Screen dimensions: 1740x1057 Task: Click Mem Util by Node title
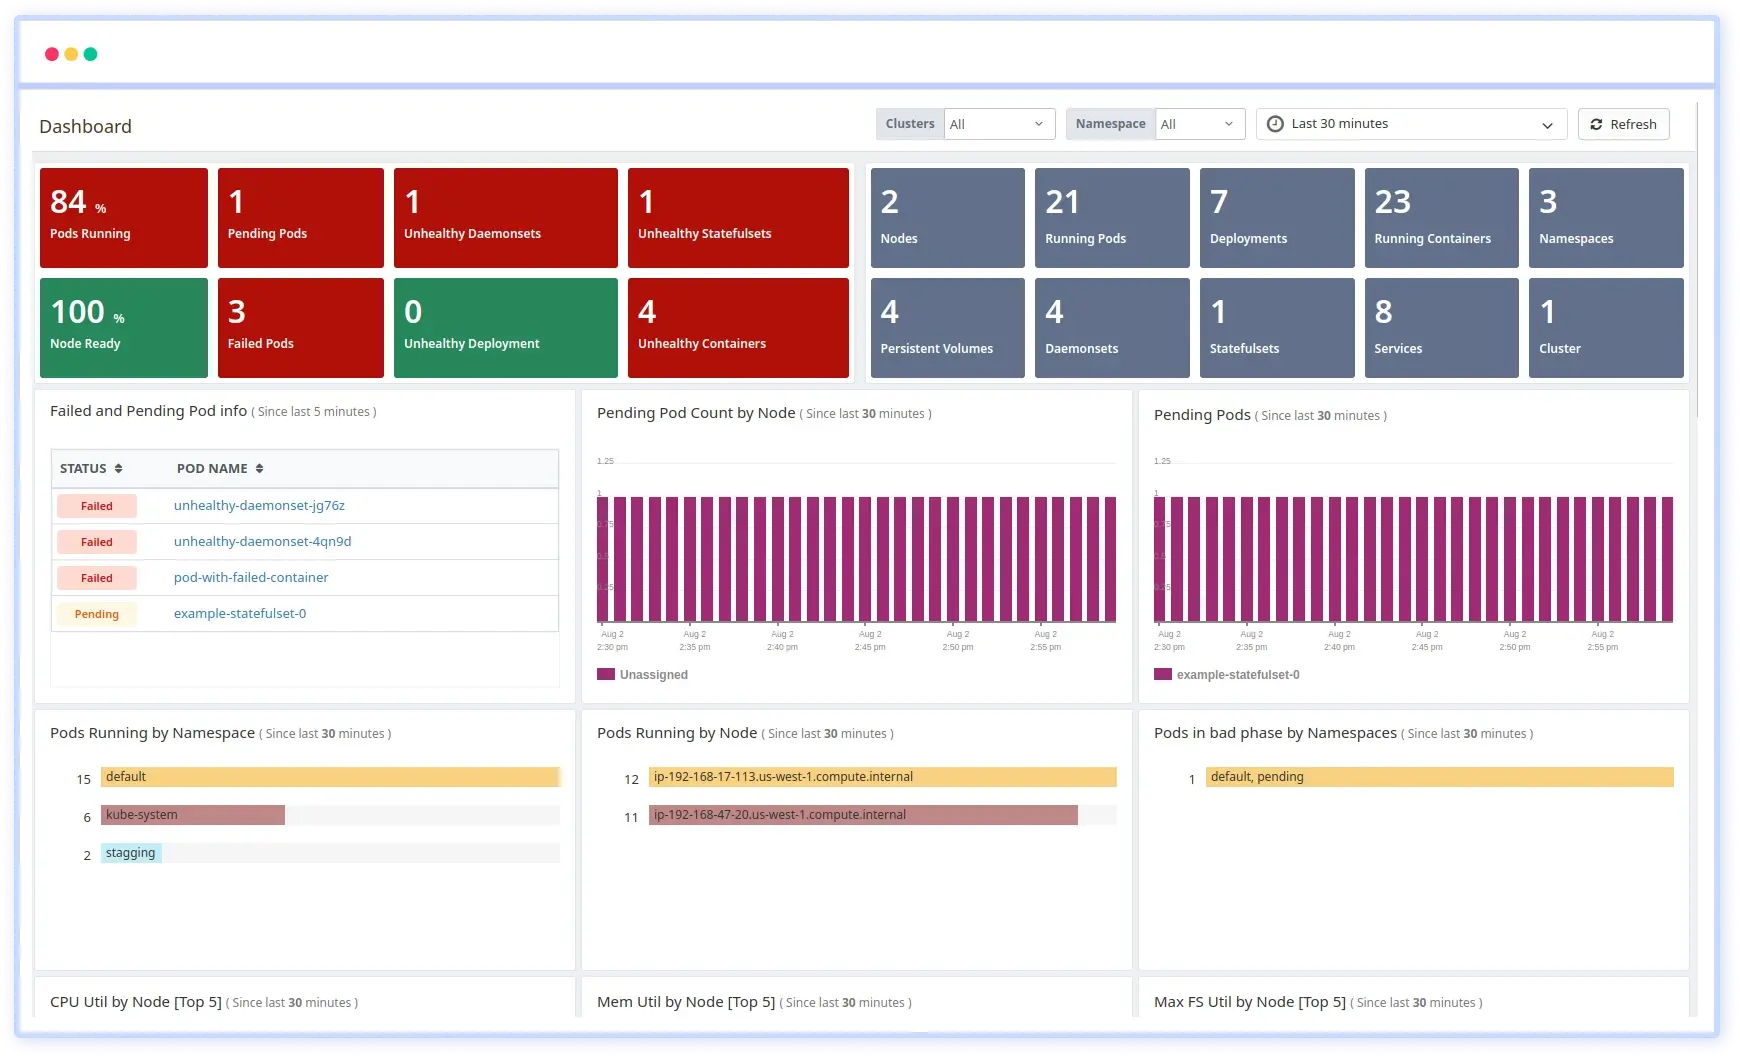coord(686,1002)
